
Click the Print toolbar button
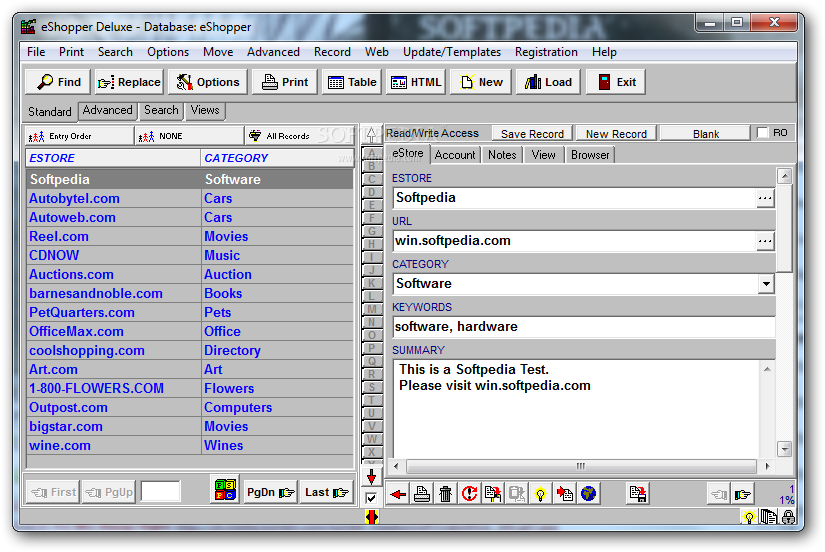pos(285,82)
